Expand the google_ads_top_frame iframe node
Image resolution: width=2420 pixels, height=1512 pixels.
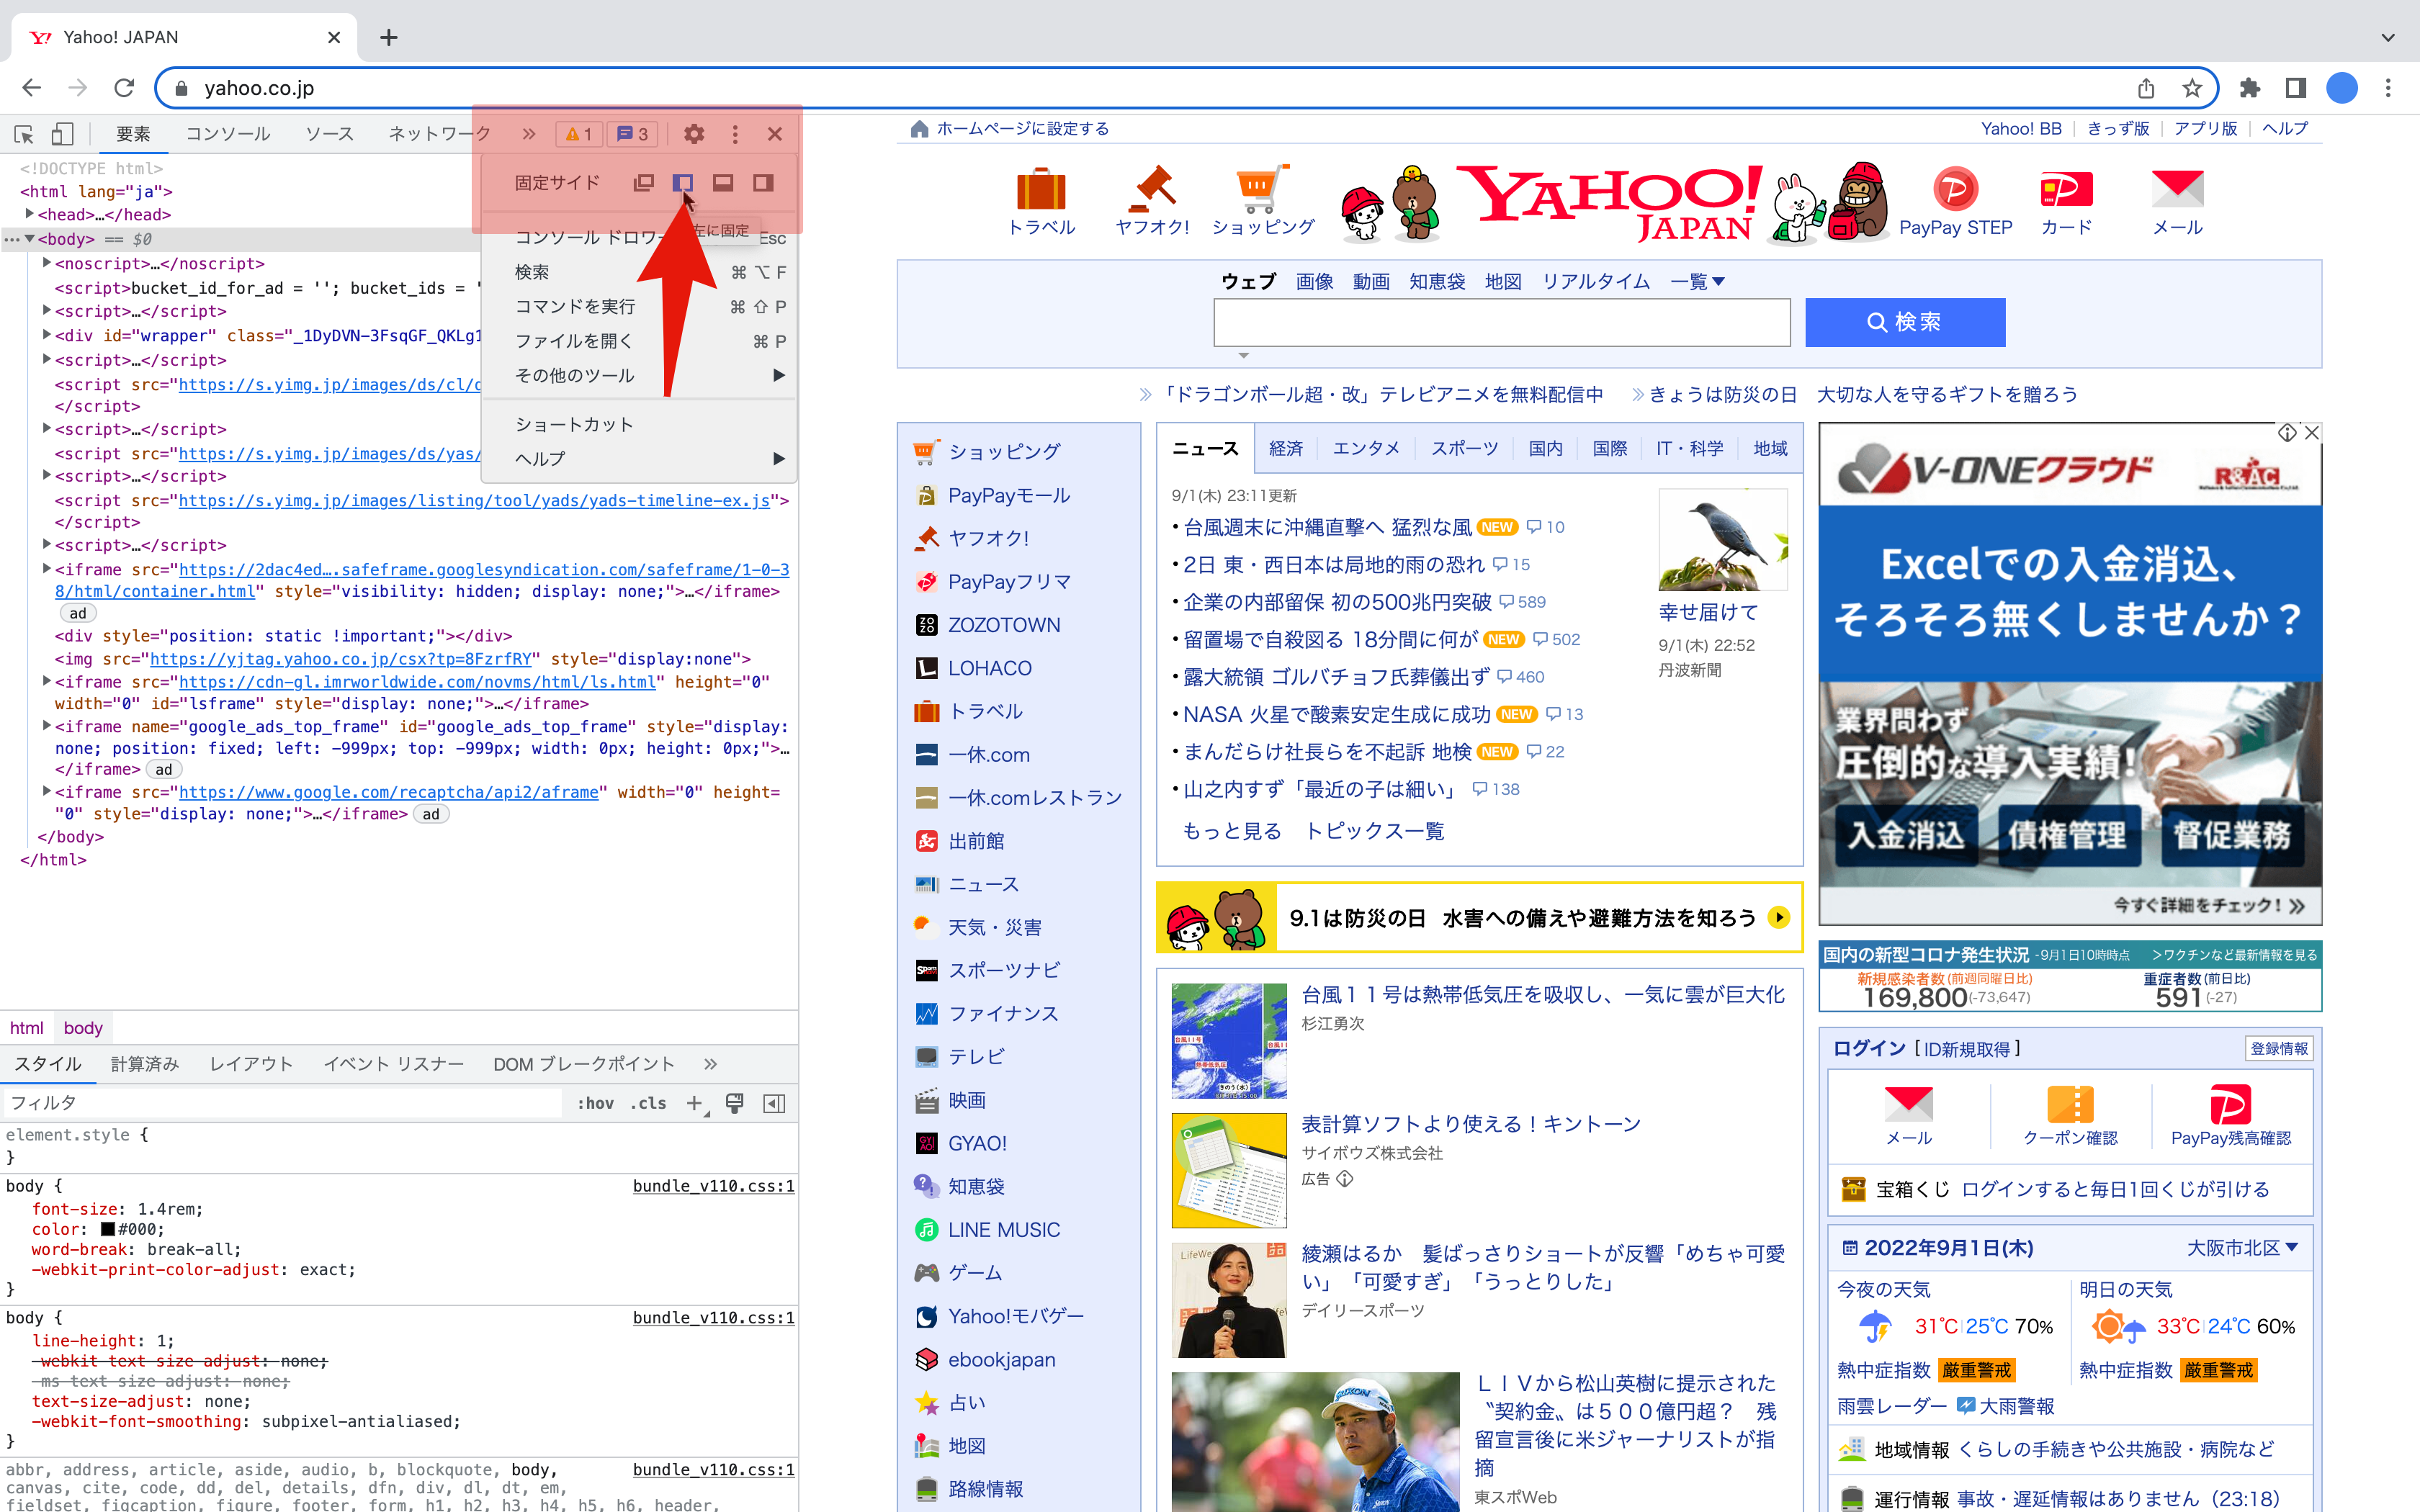point(47,726)
